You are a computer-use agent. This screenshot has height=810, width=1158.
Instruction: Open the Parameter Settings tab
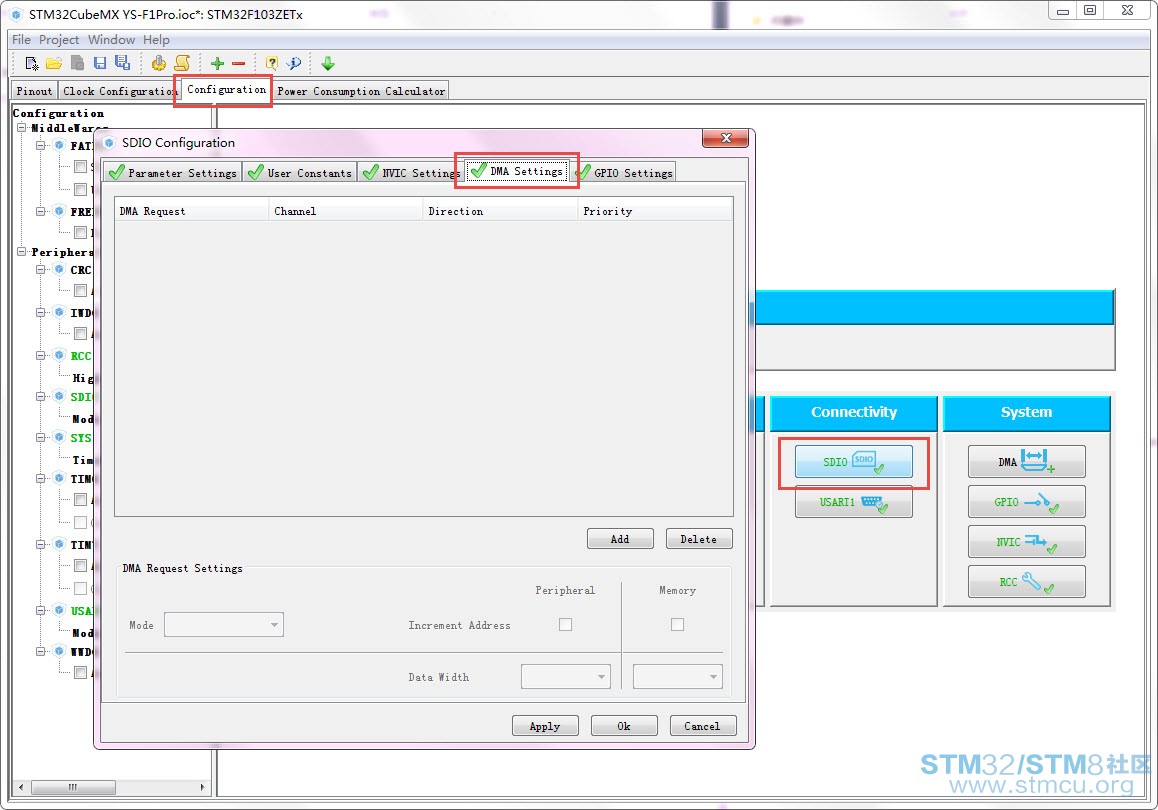click(x=172, y=173)
